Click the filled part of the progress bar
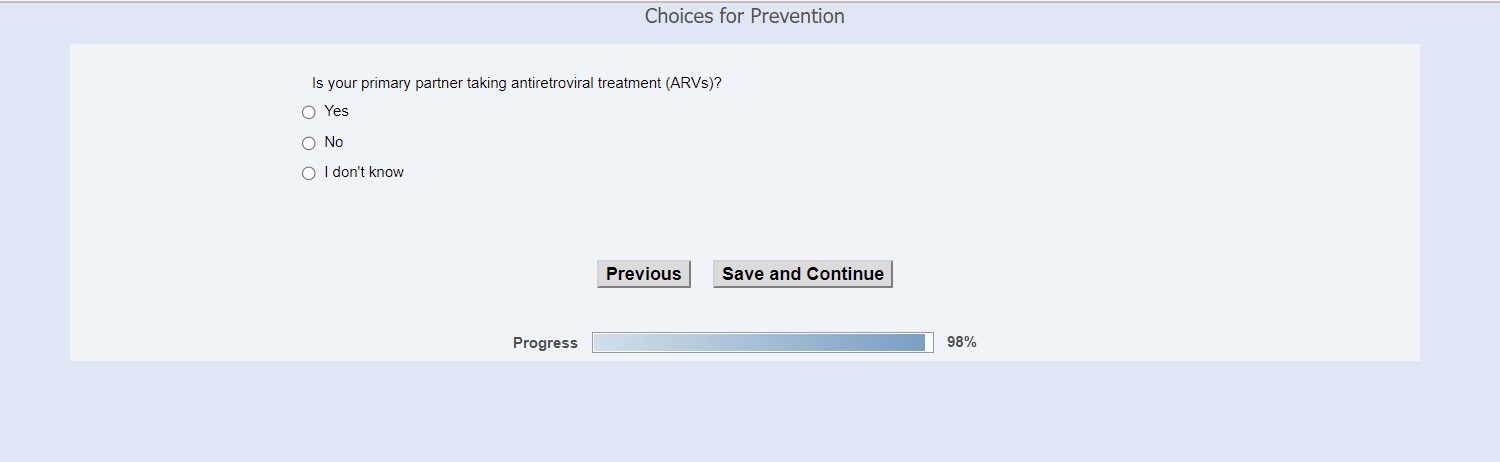 pyautogui.click(x=758, y=343)
